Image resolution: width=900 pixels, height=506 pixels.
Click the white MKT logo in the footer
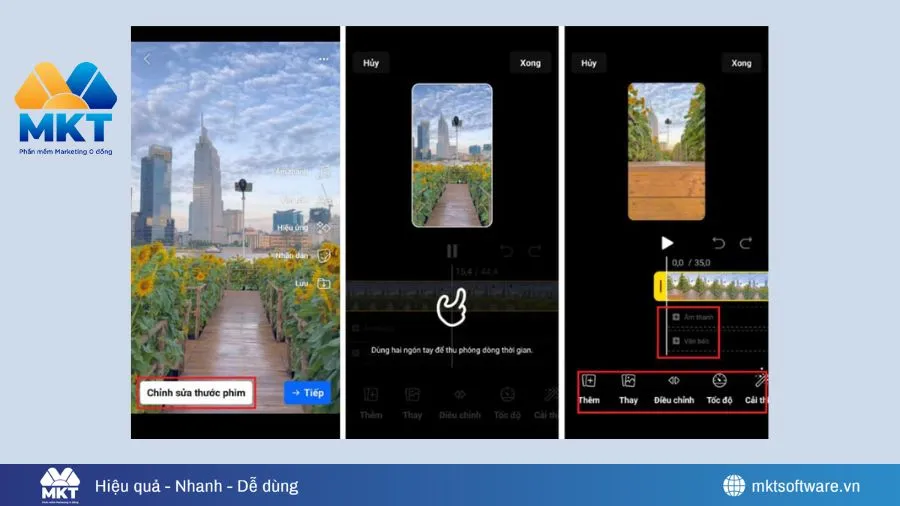tap(60, 485)
